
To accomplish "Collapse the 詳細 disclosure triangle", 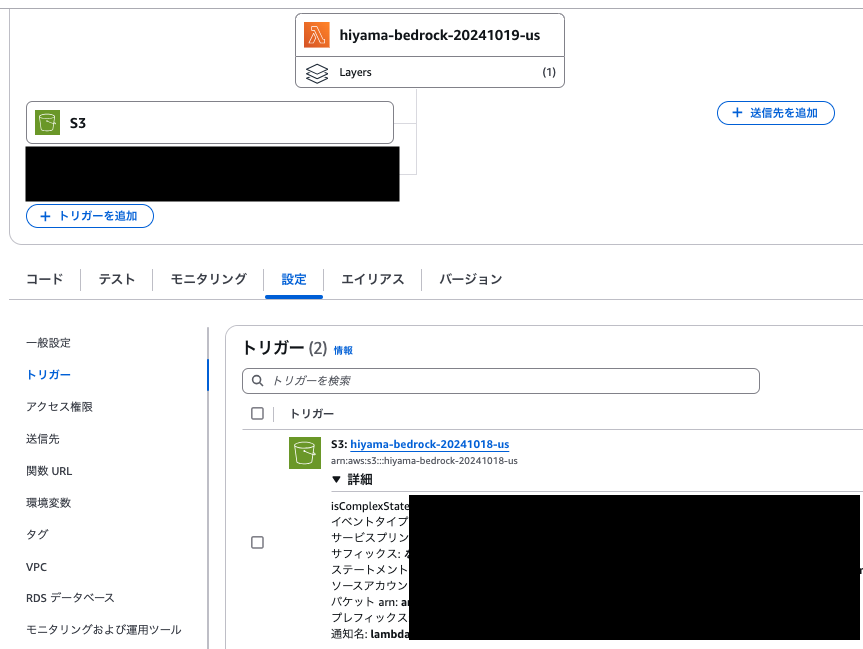I will pyautogui.click(x=337, y=478).
